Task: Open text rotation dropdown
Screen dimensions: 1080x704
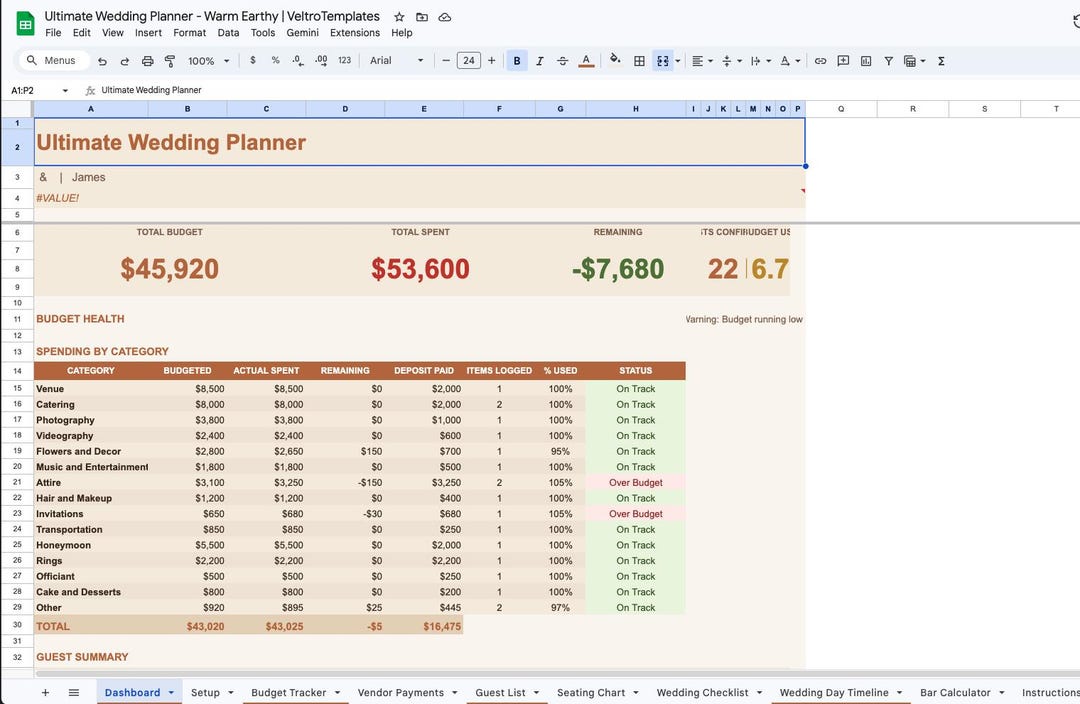Action: point(789,61)
